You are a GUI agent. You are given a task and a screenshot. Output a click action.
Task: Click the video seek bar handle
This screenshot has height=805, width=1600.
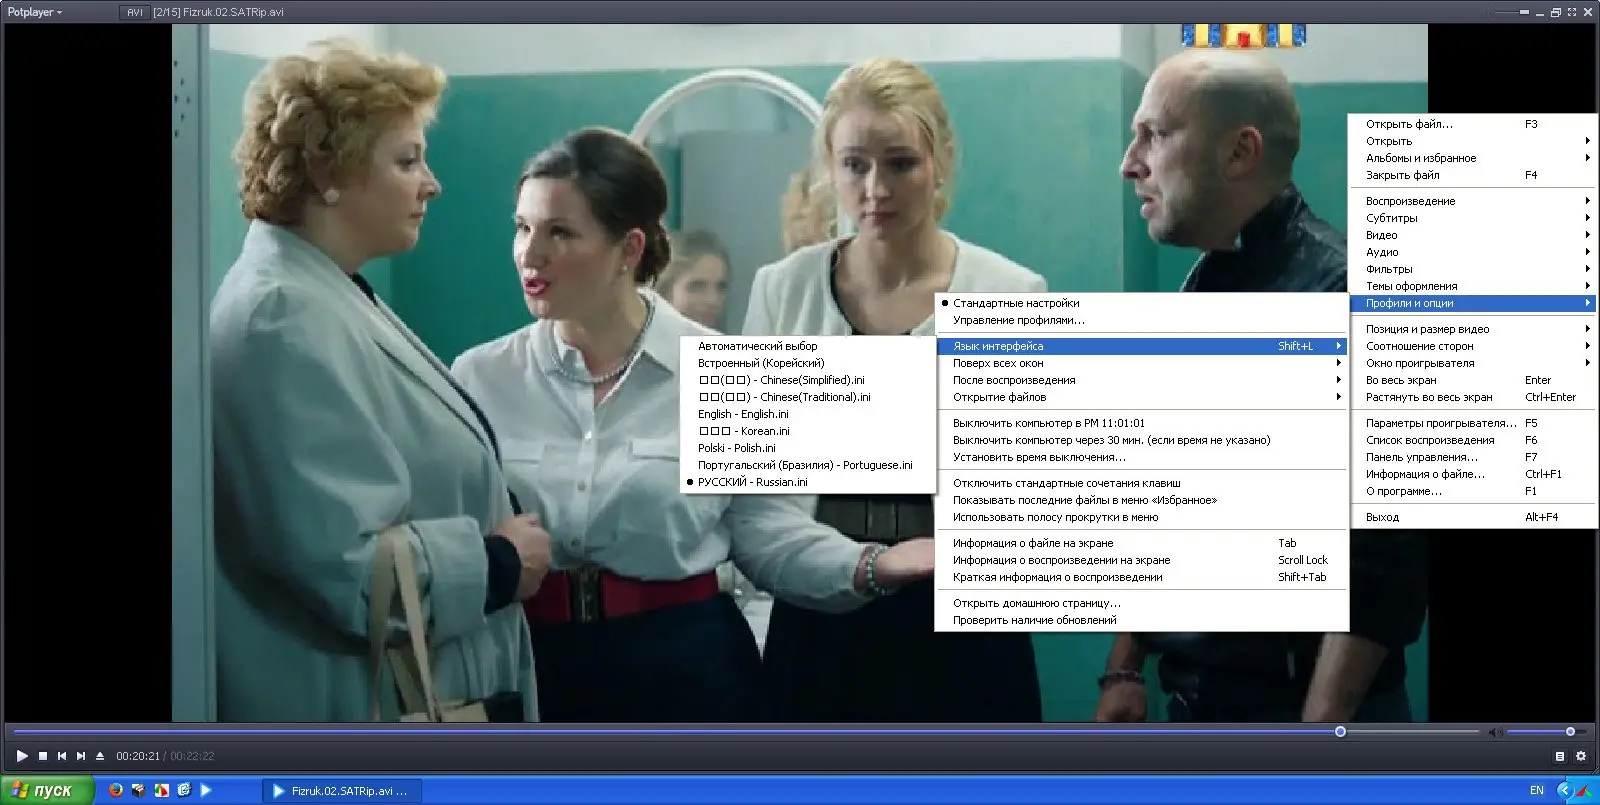click(1340, 732)
